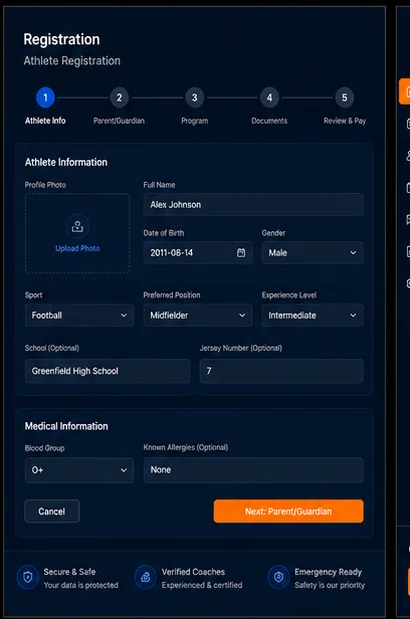Click the Cancel button

(52, 511)
